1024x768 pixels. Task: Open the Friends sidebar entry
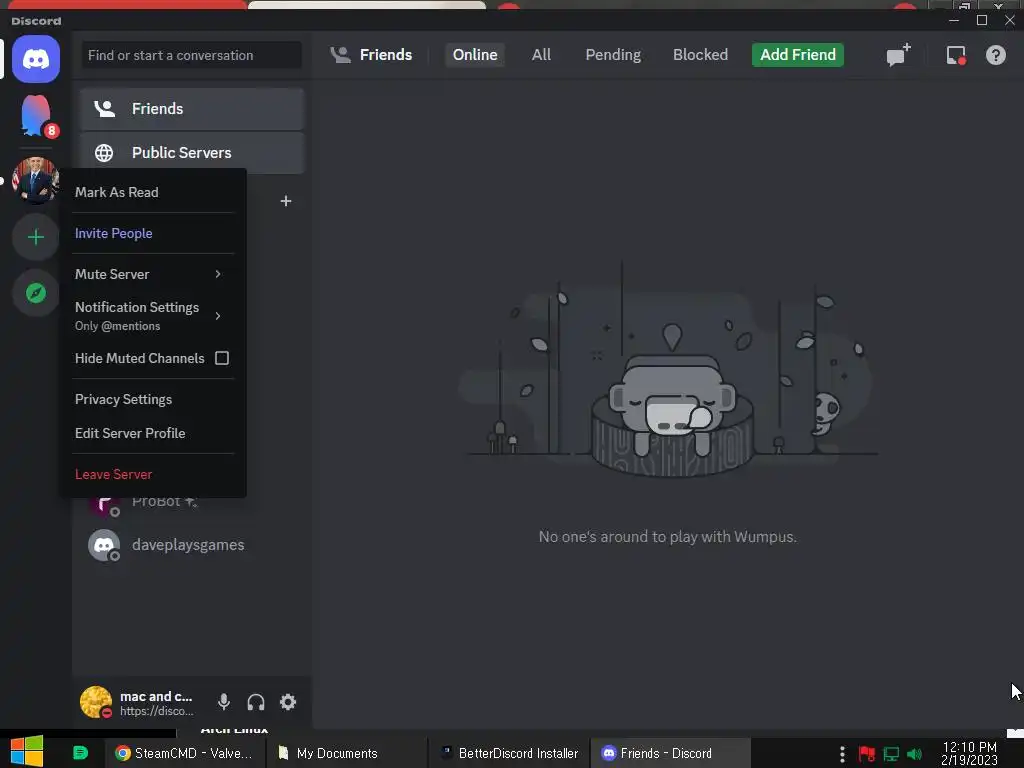click(x=192, y=109)
